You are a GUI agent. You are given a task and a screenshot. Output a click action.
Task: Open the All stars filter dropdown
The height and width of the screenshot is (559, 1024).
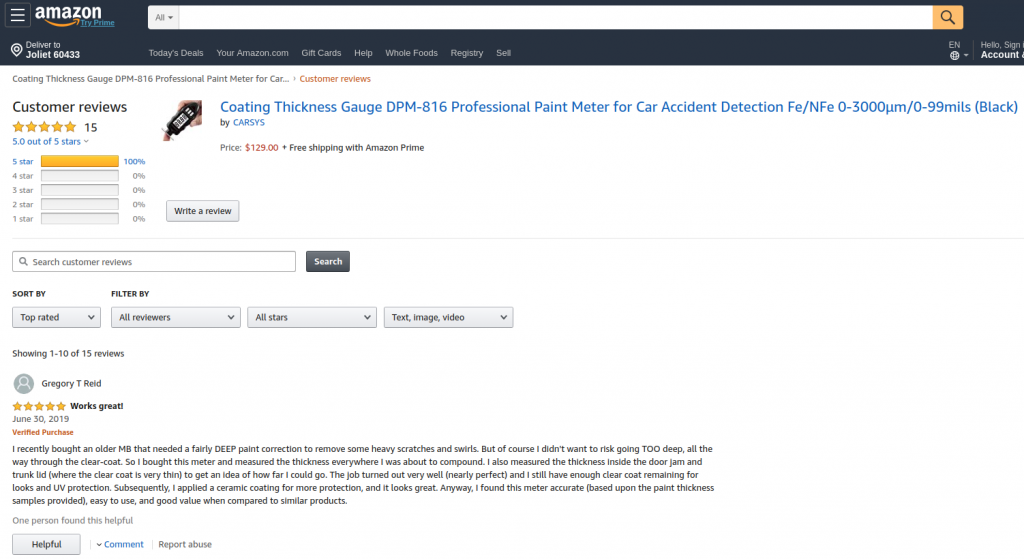click(x=312, y=317)
